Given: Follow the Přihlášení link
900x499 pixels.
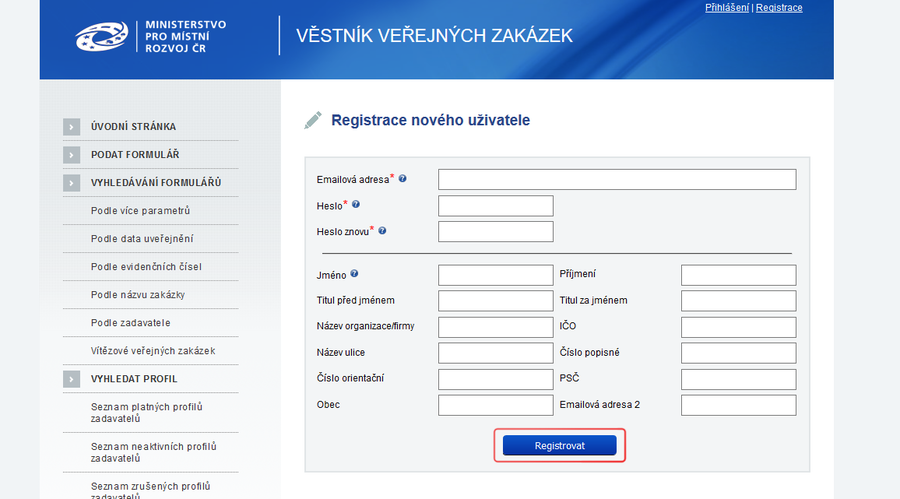Looking at the screenshot, I should pos(727,8).
